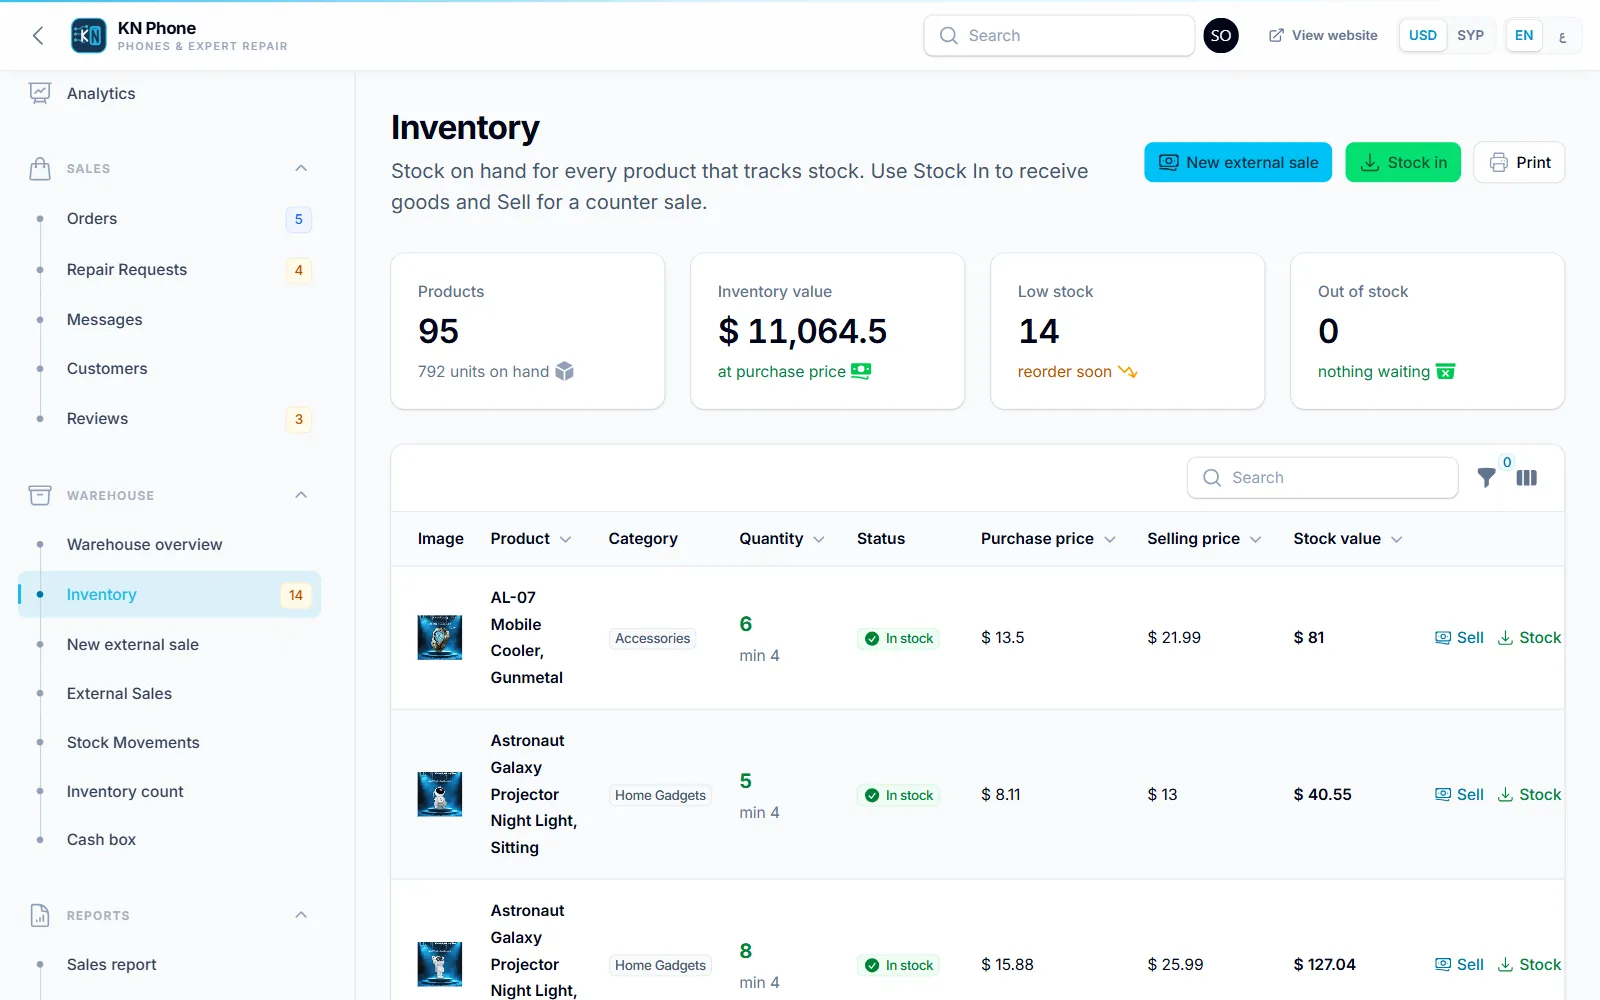Click the green Stock in button
Image resolution: width=1600 pixels, height=1000 pixels.
1403,162
